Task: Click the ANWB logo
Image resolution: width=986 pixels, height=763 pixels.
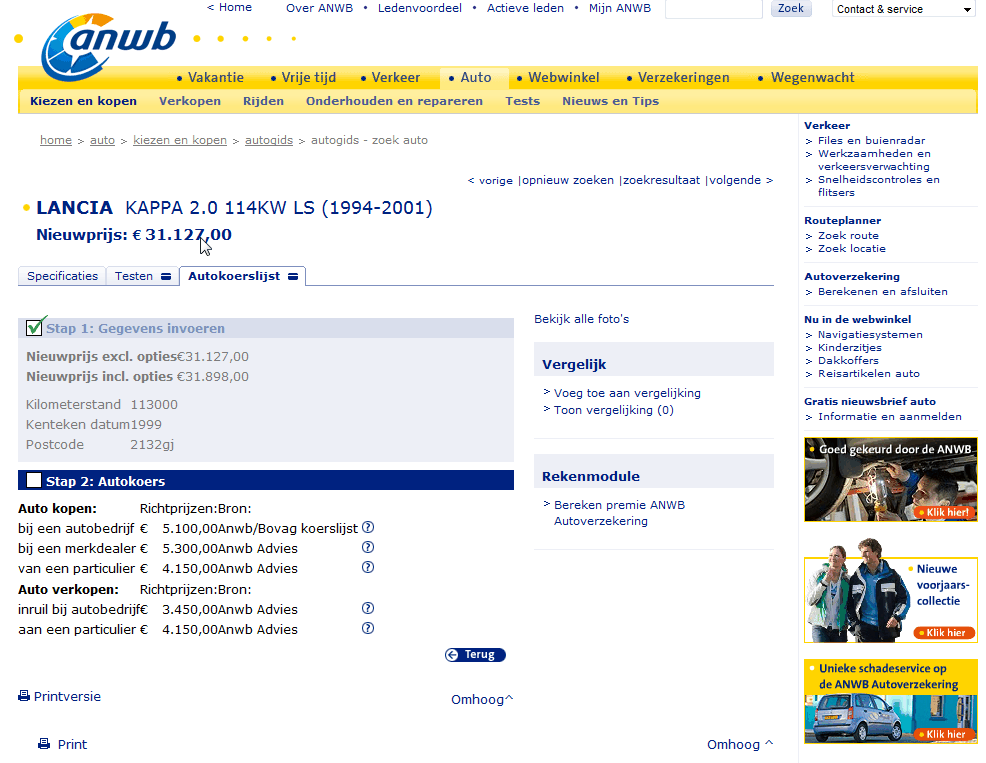Action: 108,47
